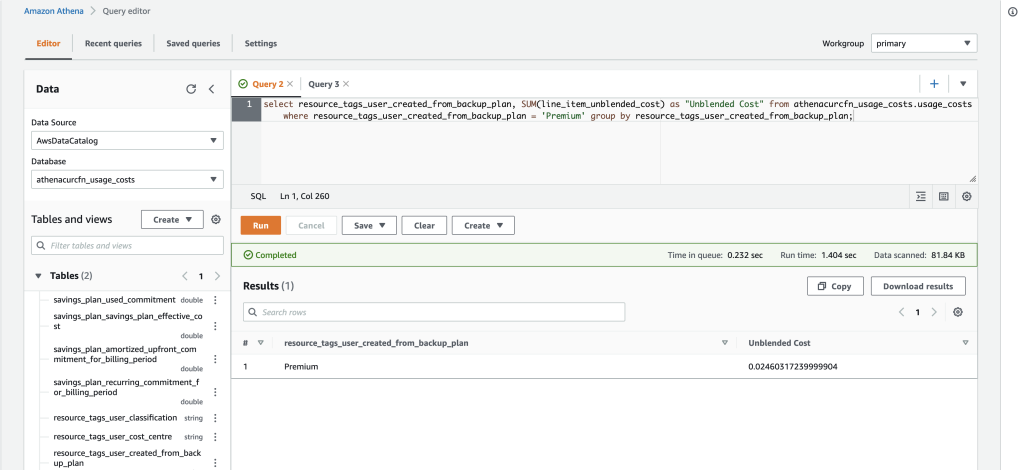This screenshot has height=470, width=1024.
Task: Open the Tables and views Create dropdown
Action: pos(172,220)
